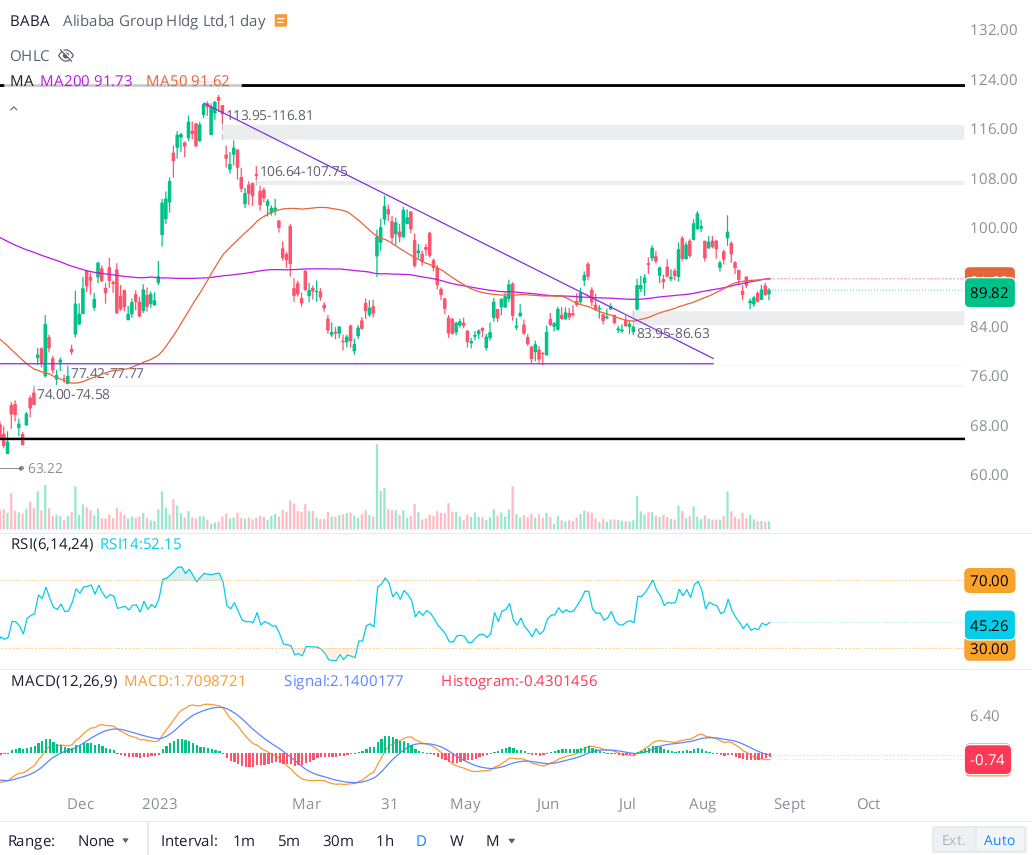Switch to the "W" weekly interval

point(456,841)
